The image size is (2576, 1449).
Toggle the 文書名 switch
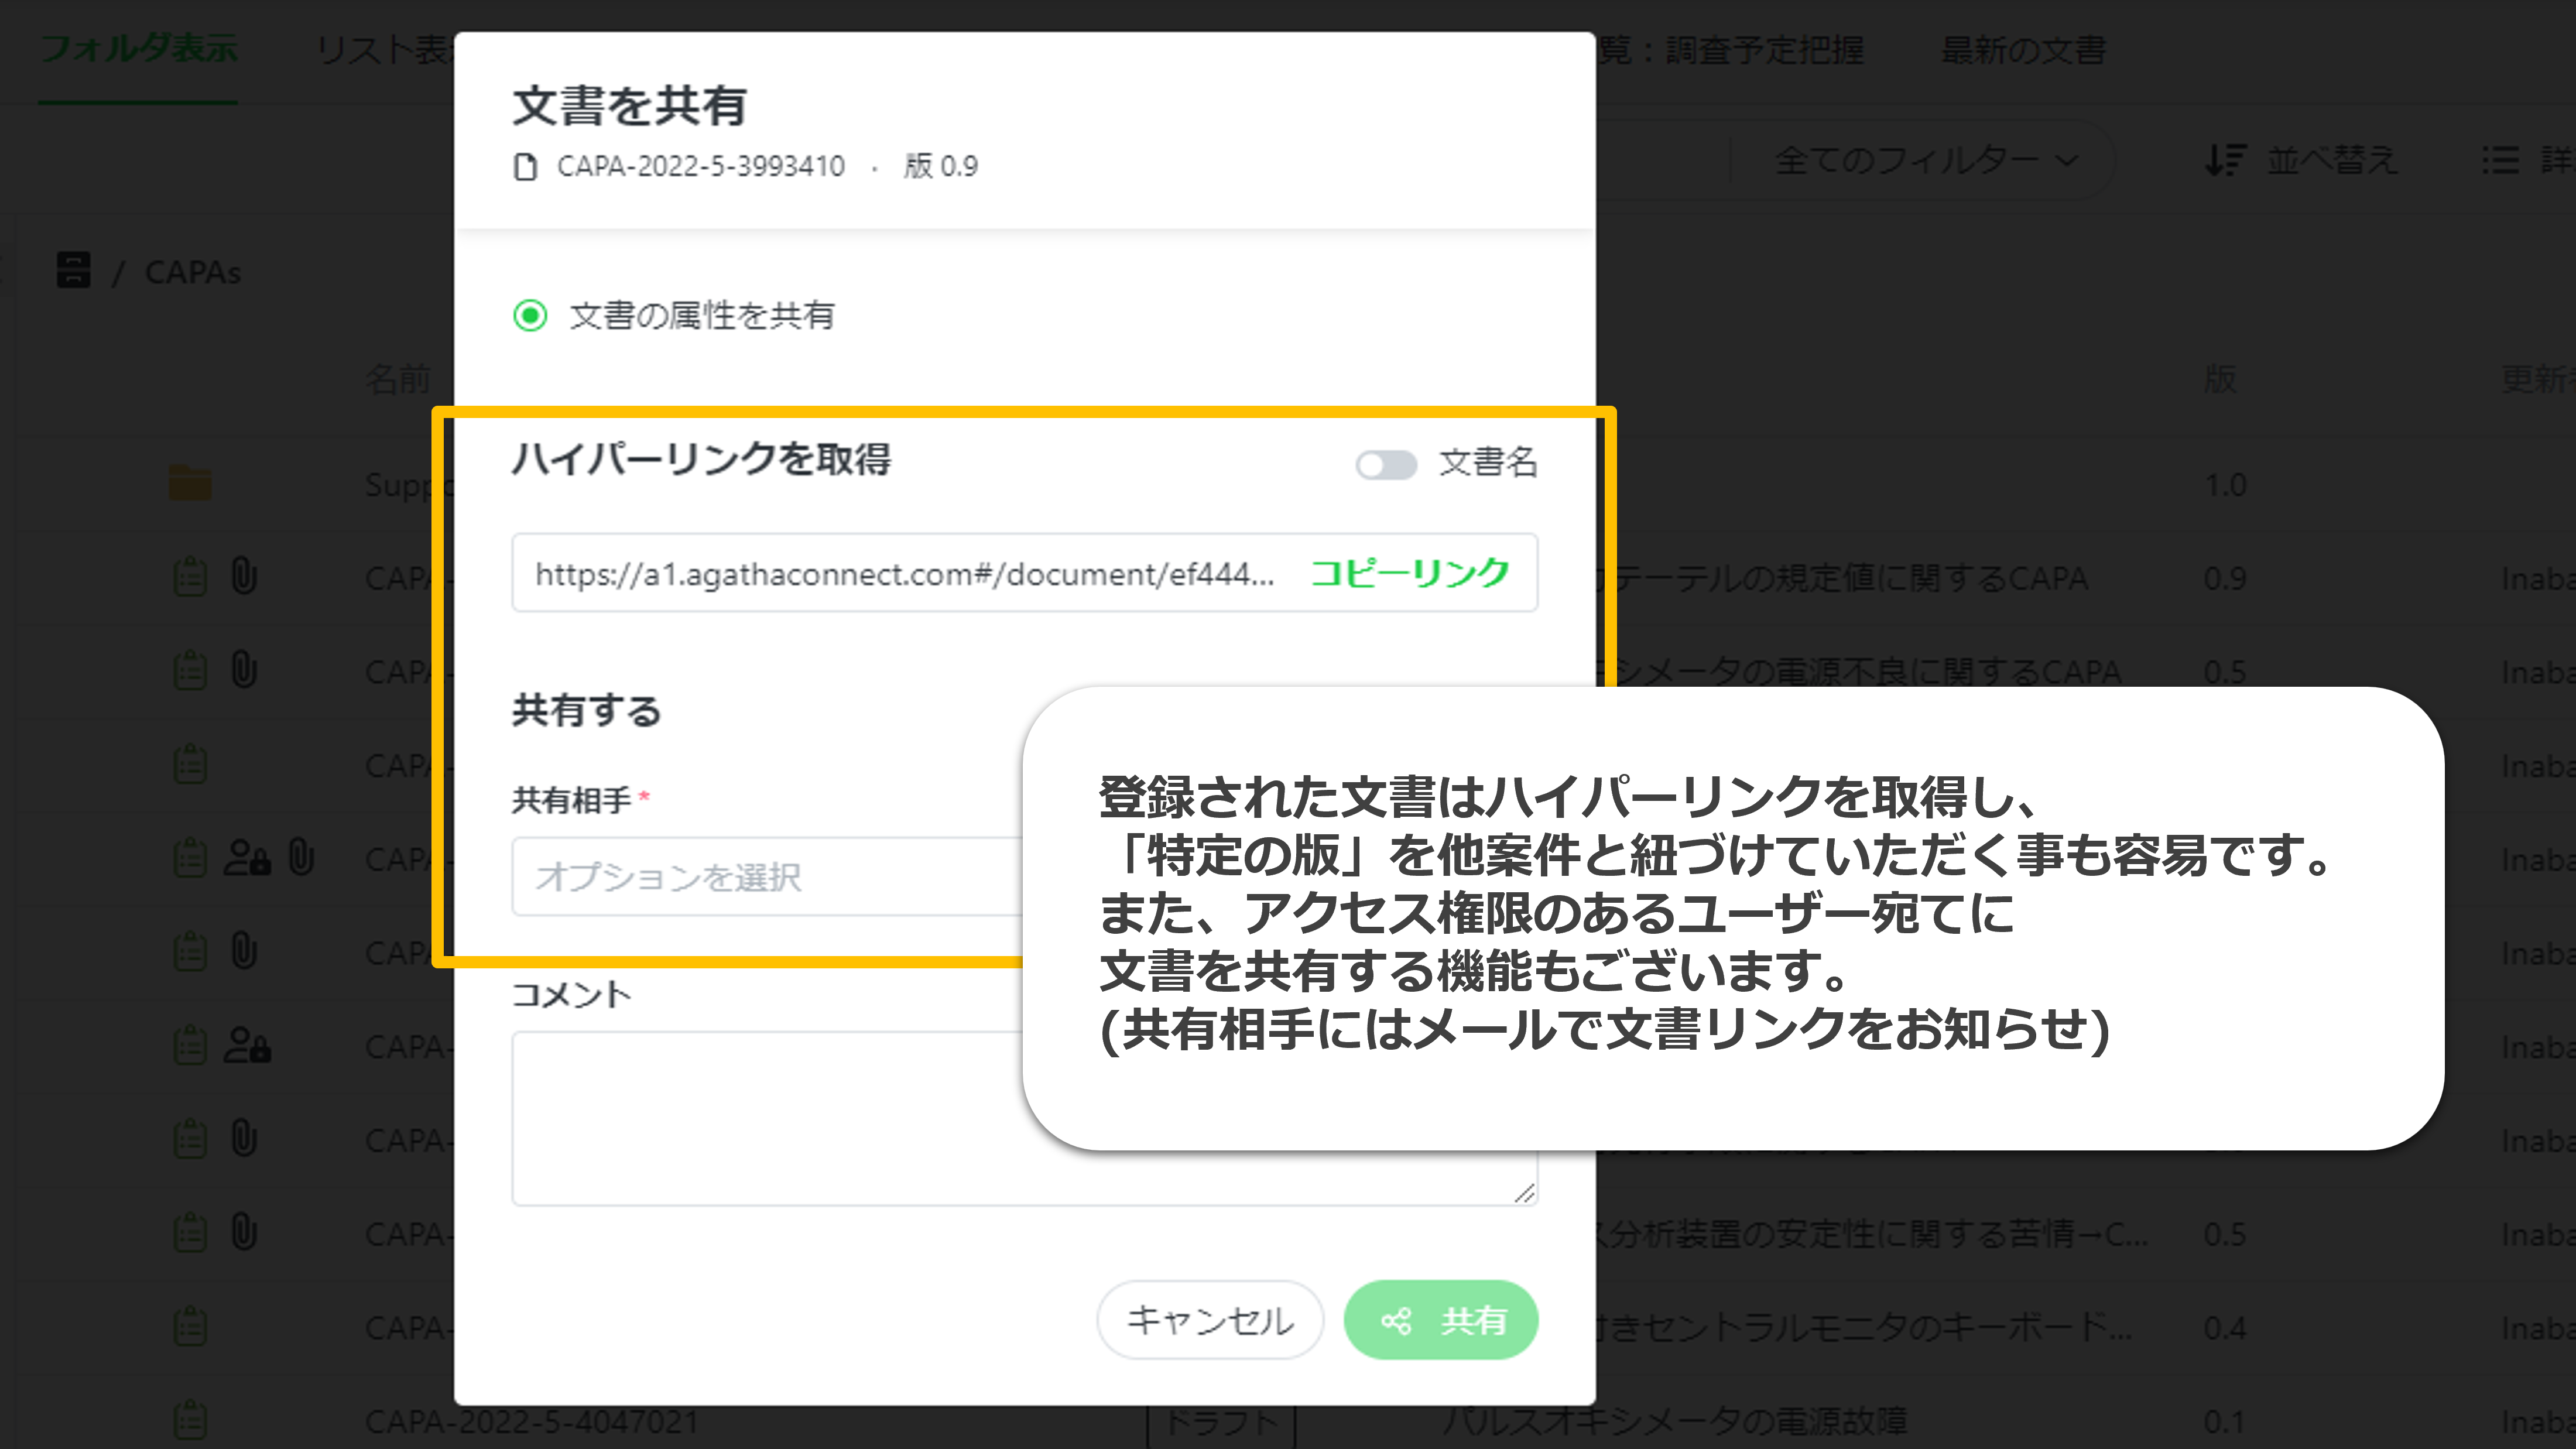pos(1386,464)
